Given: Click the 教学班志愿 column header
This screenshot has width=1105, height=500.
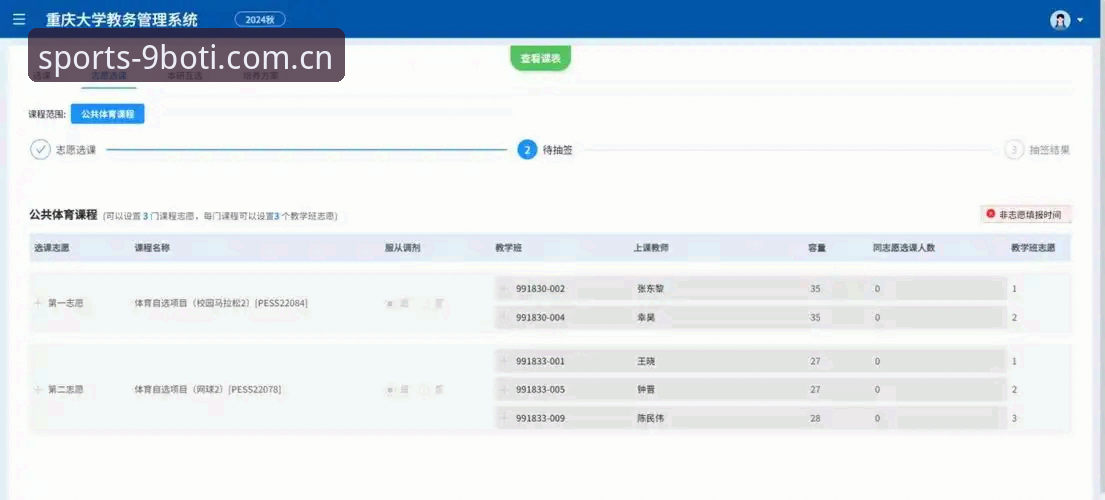Looking at the screenshot, I should pos(1033,248).
